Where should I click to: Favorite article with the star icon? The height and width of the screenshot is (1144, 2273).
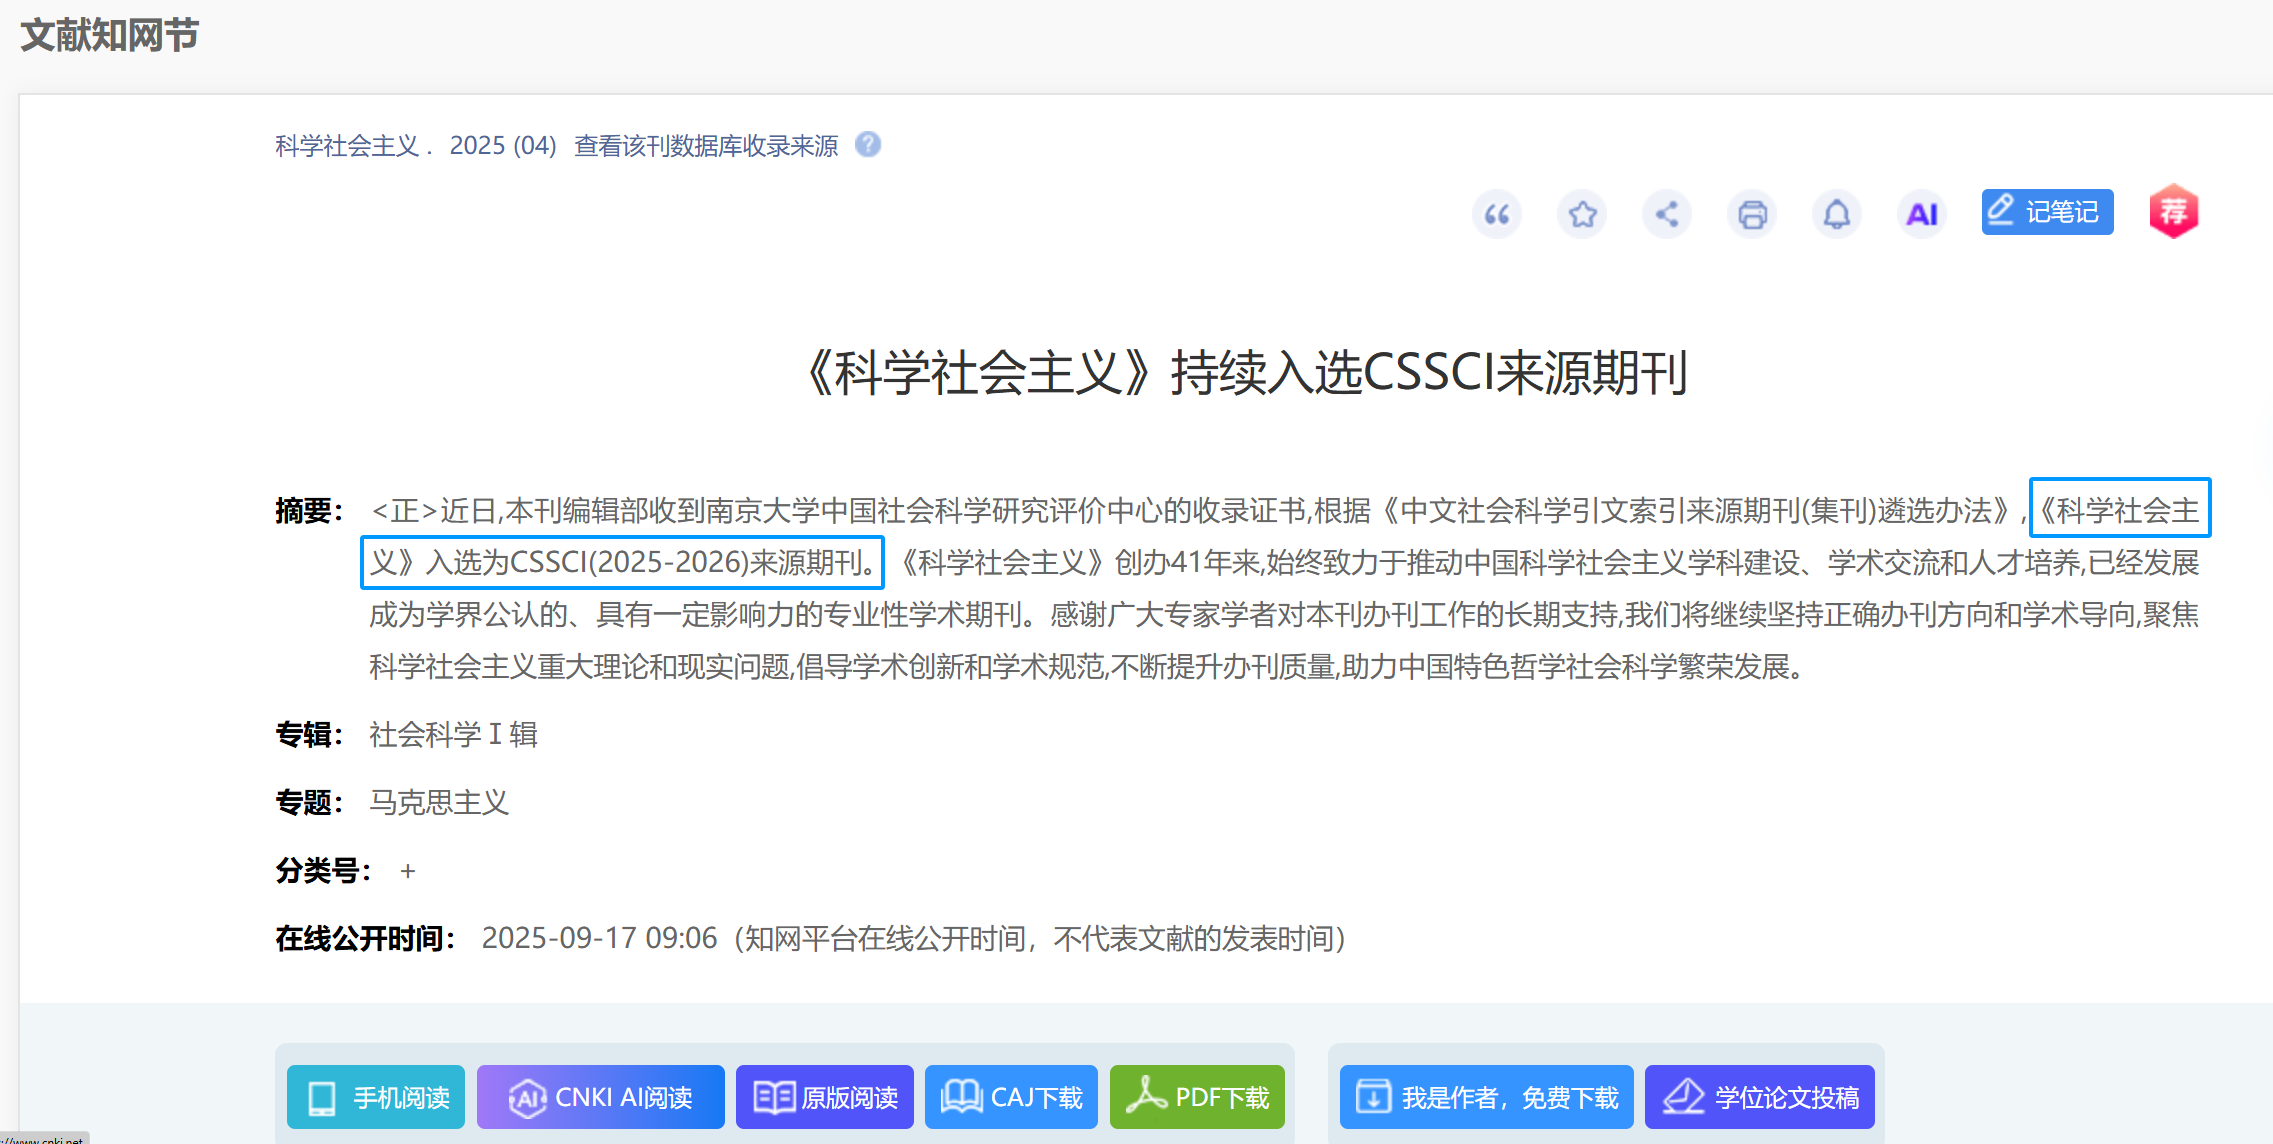(1582, 214)
